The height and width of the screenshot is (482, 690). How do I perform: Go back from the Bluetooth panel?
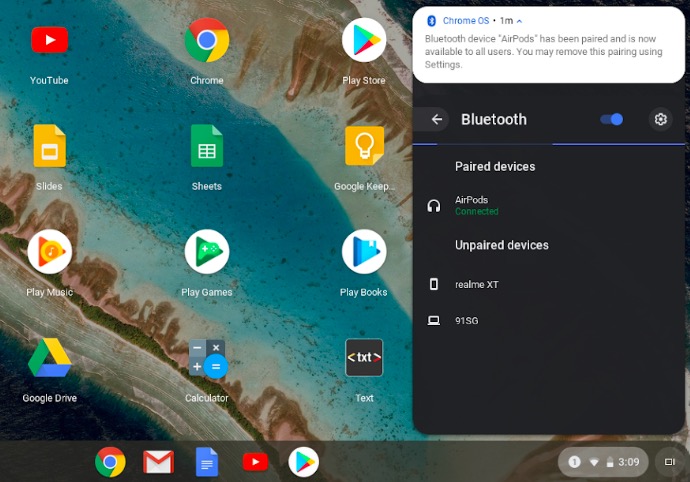coord(437,119)
